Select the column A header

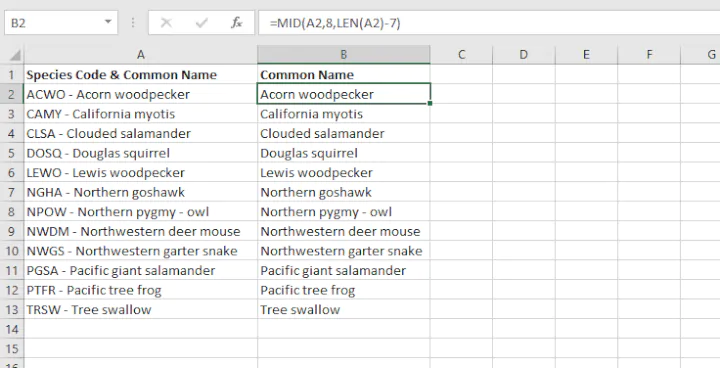click(x=141, y=55)
